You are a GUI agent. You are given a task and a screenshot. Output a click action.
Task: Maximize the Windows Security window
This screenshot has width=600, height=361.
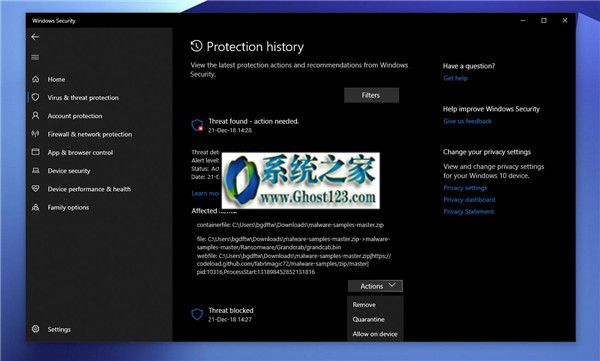544,21
